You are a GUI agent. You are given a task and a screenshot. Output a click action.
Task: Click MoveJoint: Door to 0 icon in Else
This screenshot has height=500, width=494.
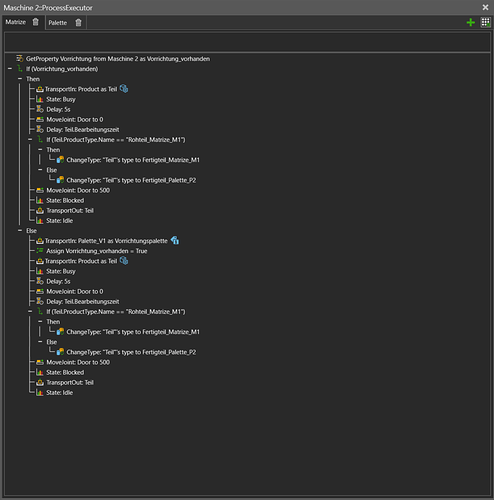[x=40, y=291]
